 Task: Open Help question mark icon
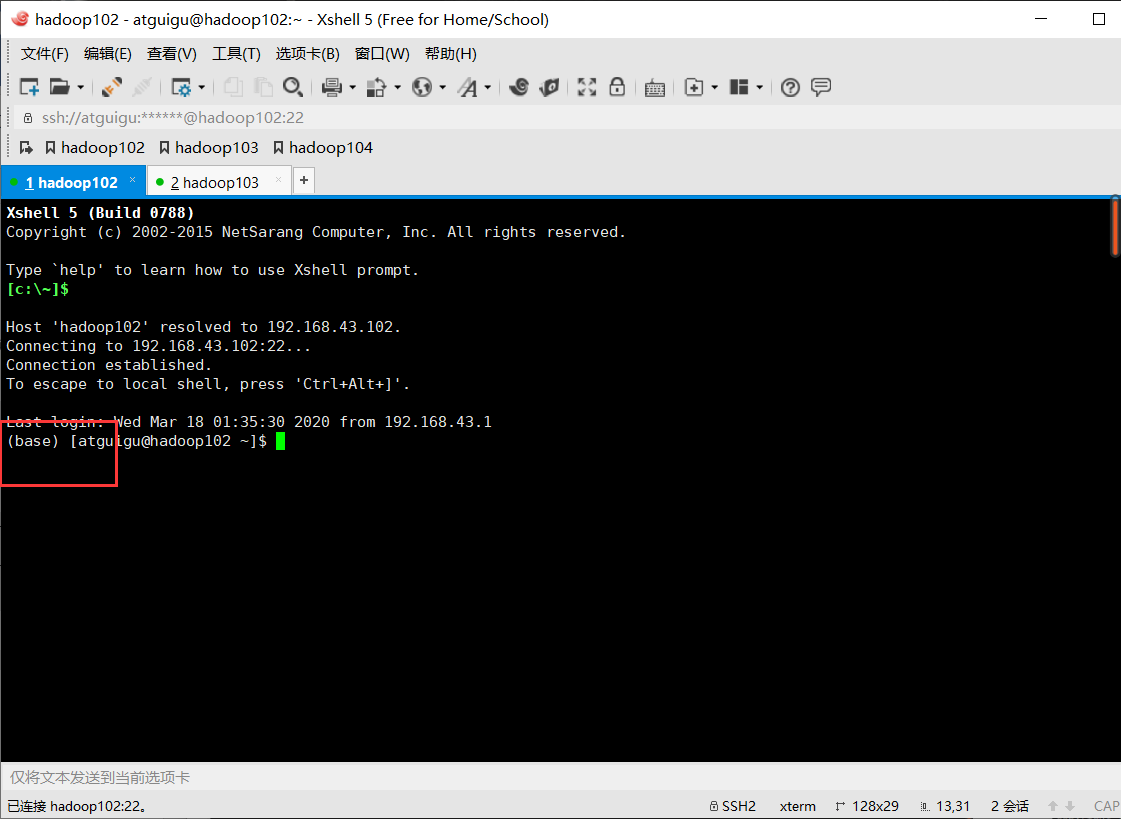[790, 87]
